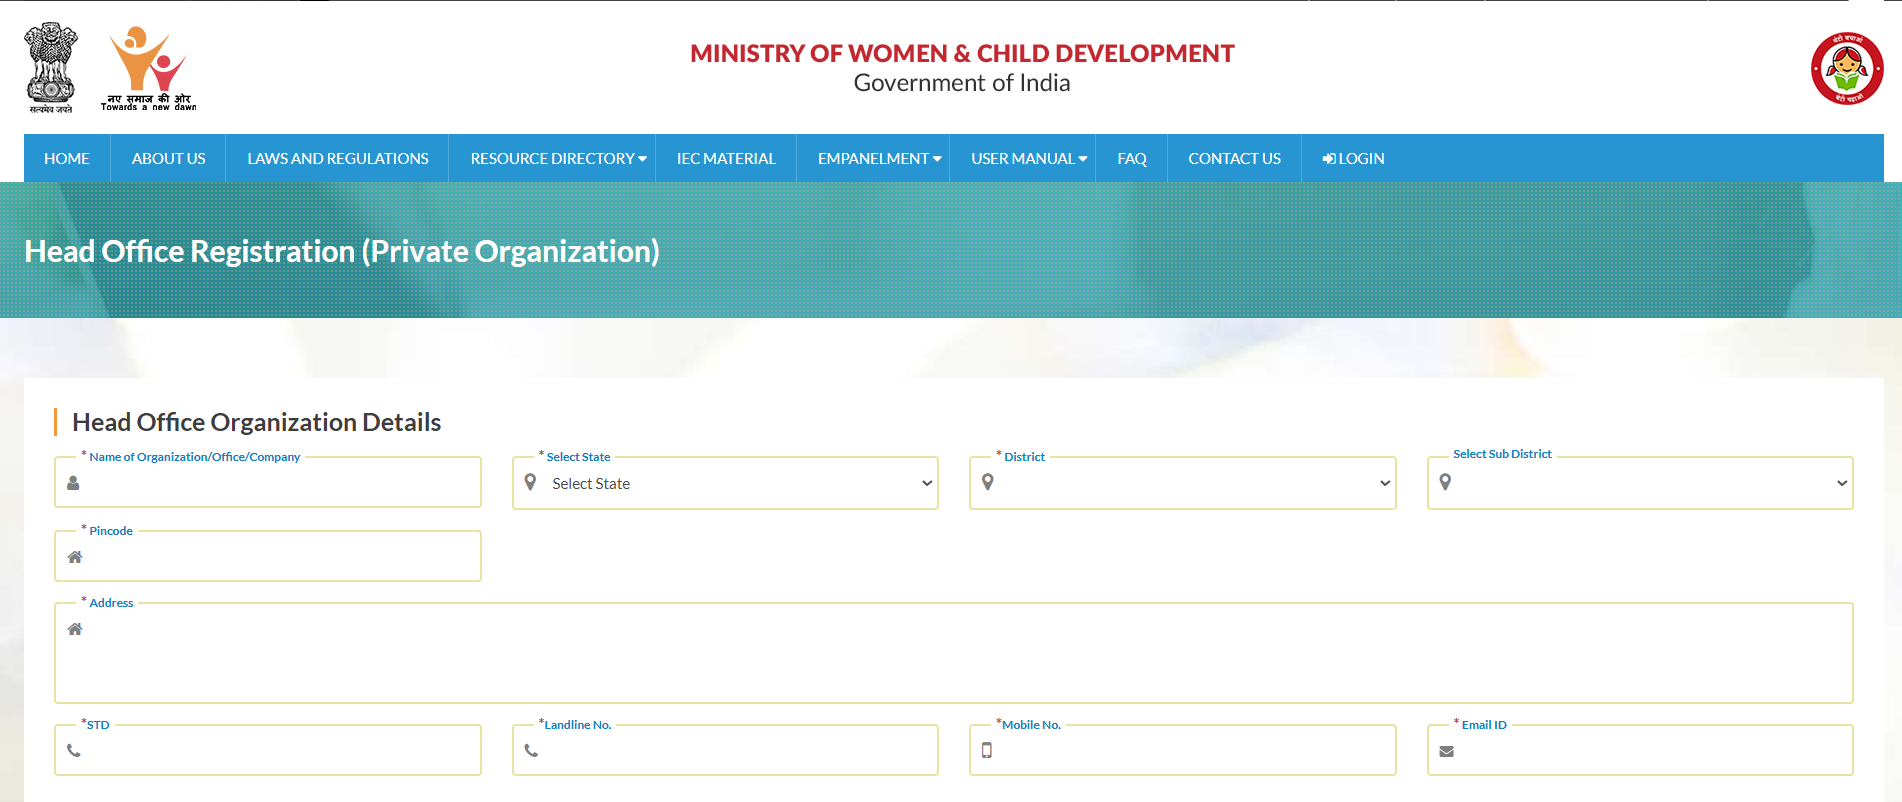Open the Select State dropdown

[x=725, y=484]
